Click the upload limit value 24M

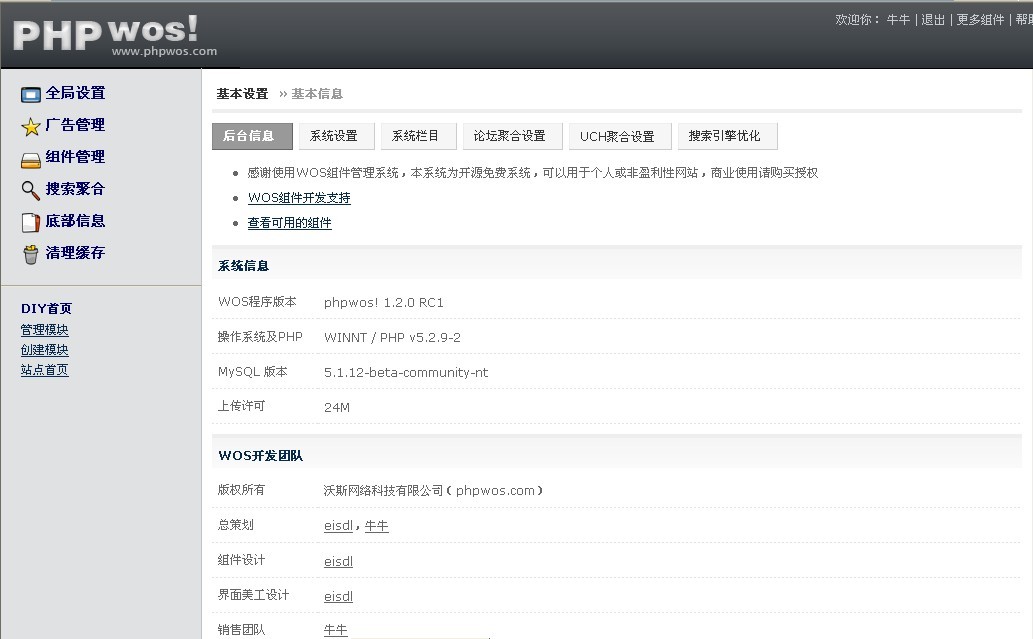coord(337,407)
